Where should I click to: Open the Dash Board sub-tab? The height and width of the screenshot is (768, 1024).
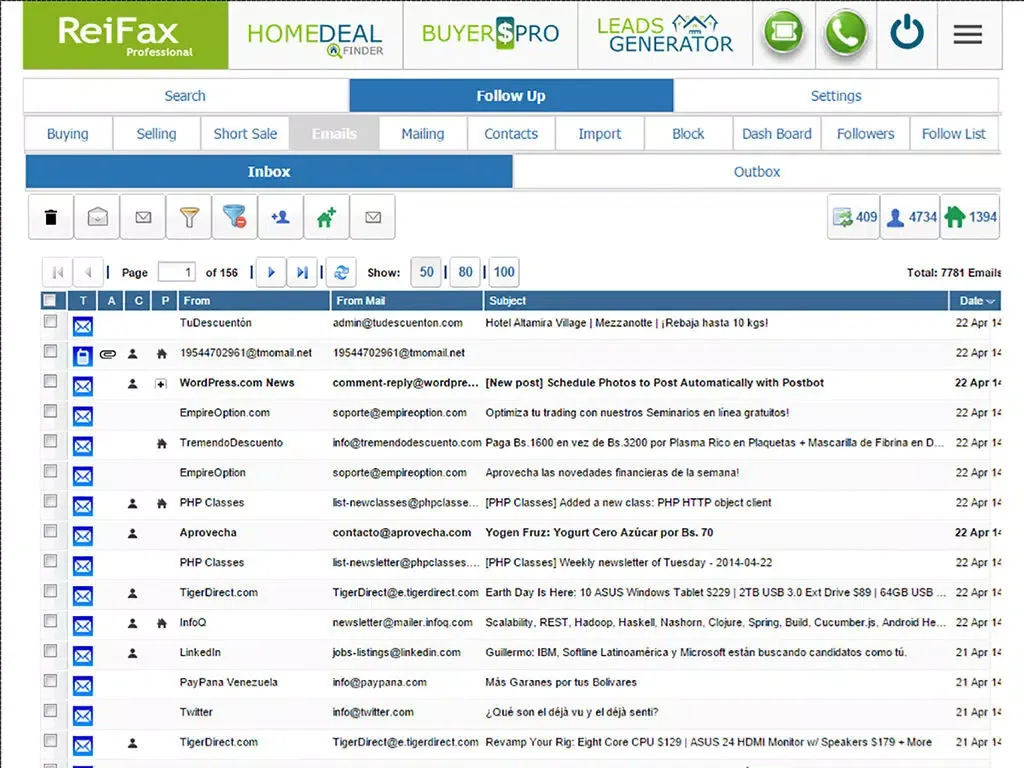point(776,134)
